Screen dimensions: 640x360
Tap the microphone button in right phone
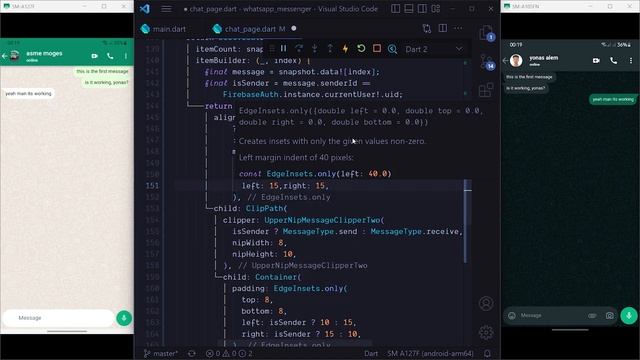(x=629, y=316)
